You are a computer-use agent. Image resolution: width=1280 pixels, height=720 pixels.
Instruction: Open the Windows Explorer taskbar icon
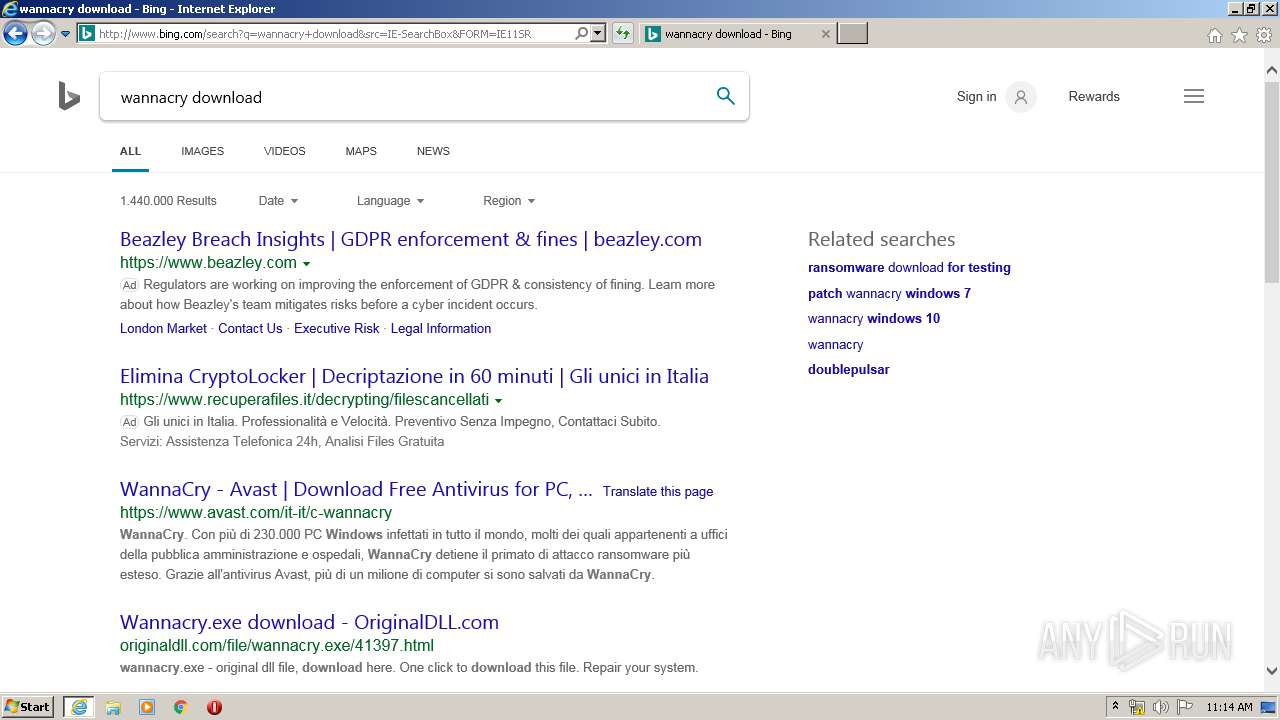point(113,707)
